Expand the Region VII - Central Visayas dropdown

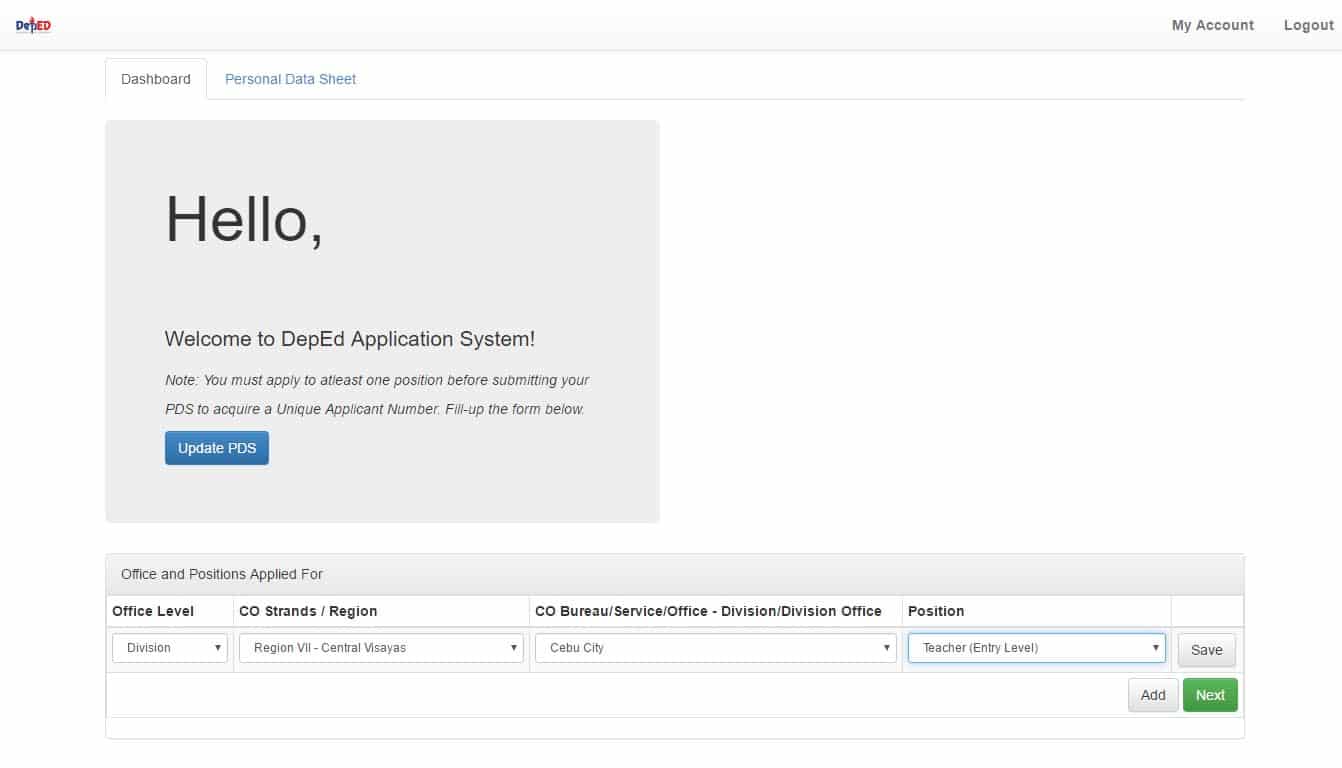pyautogui.click(x=381, y=648)
